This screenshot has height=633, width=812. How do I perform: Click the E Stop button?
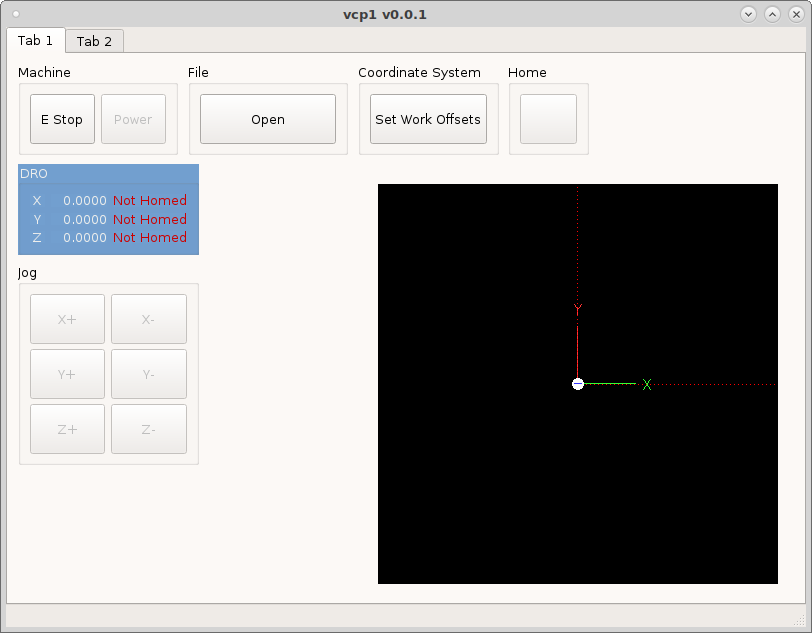click(62, 119)
